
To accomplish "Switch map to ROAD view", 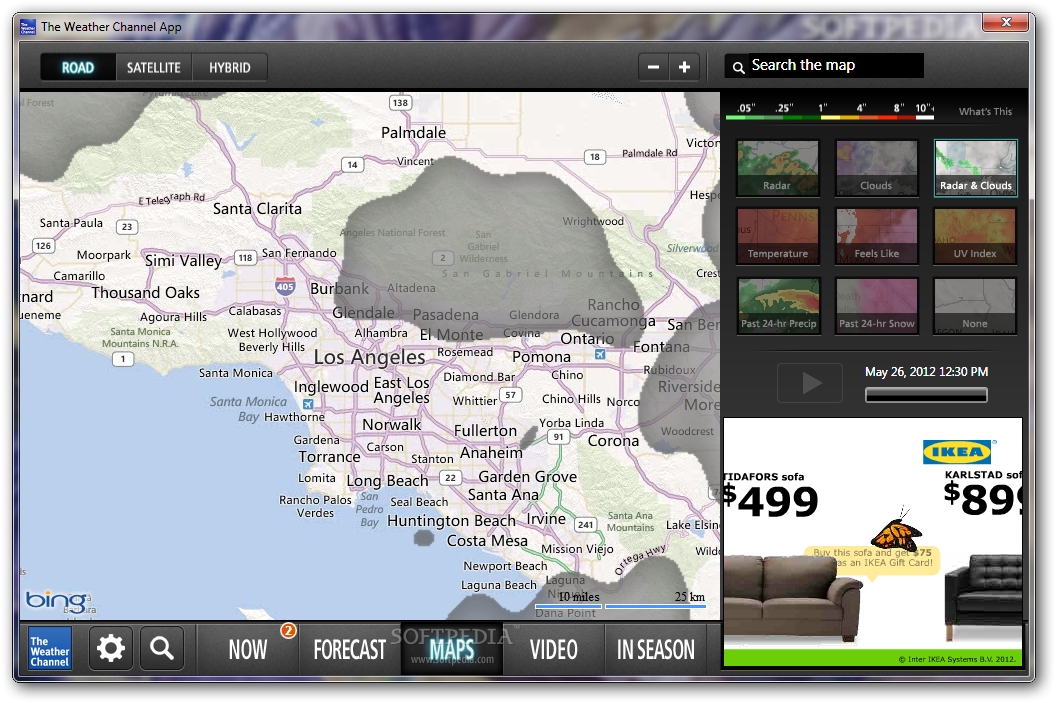I will pyautogui.click(x=77, y=67).
